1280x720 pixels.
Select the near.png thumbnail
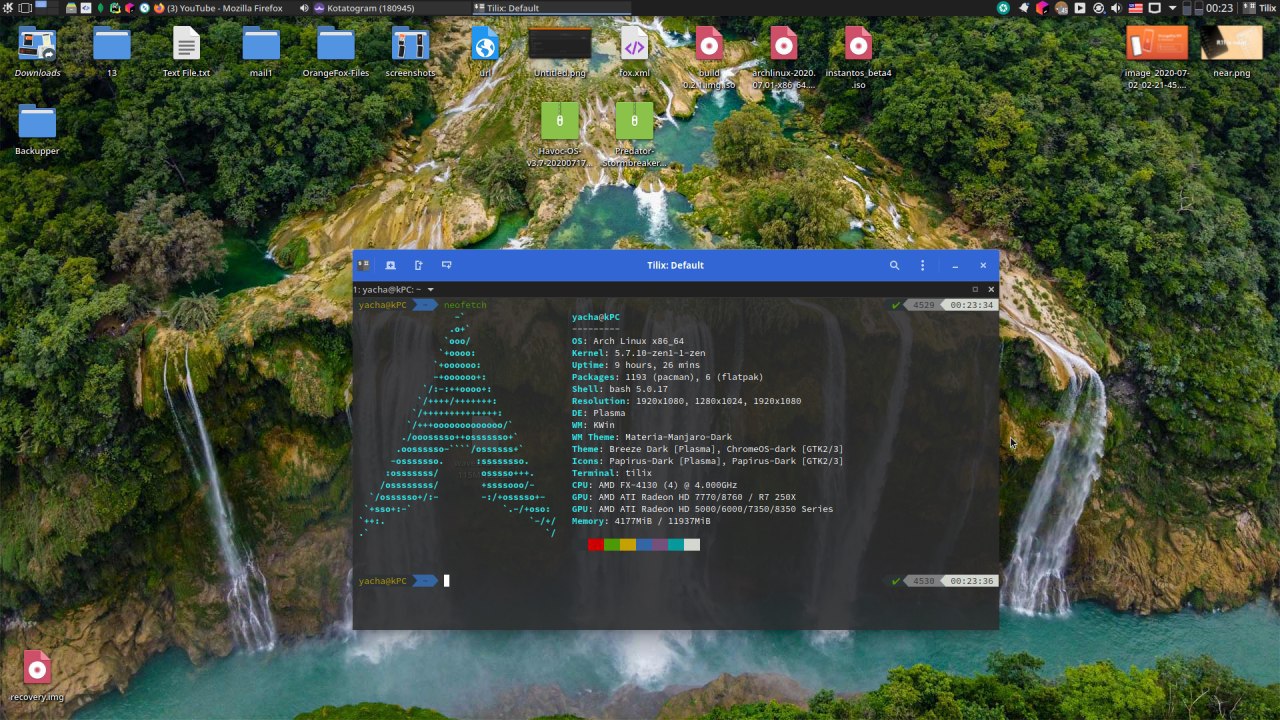coord(1231,52)
